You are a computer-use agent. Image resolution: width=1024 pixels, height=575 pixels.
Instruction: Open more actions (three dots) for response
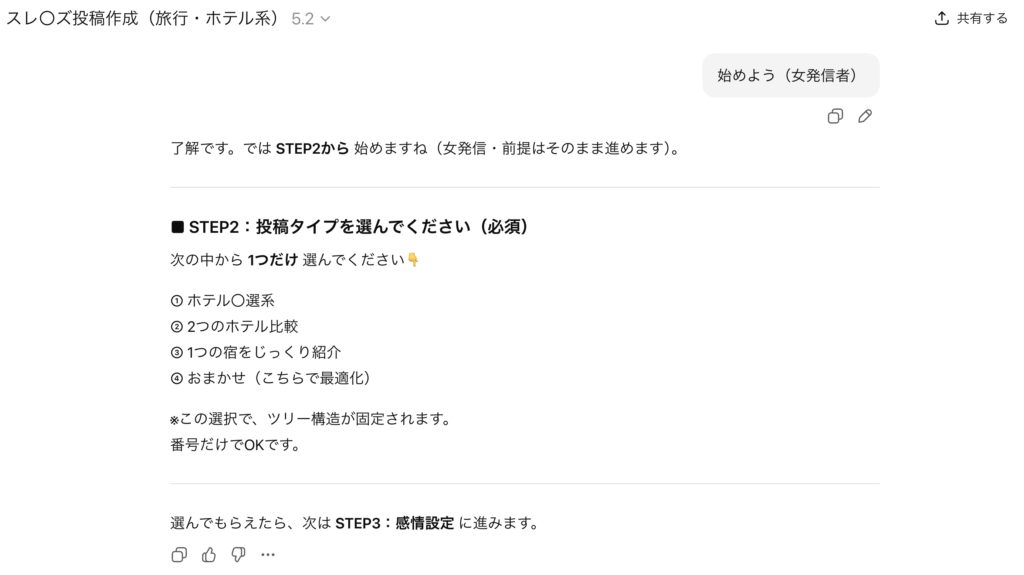(x=268, y=555)
